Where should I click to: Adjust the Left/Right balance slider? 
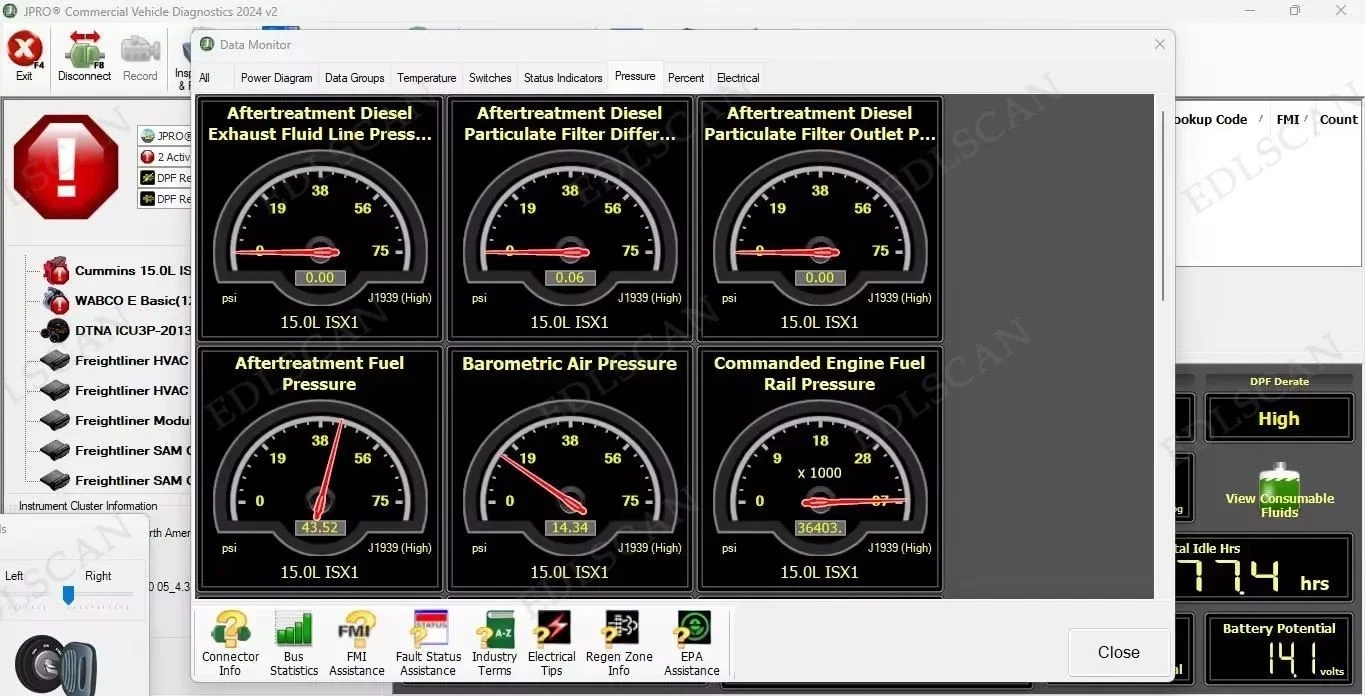coord(68,595)
